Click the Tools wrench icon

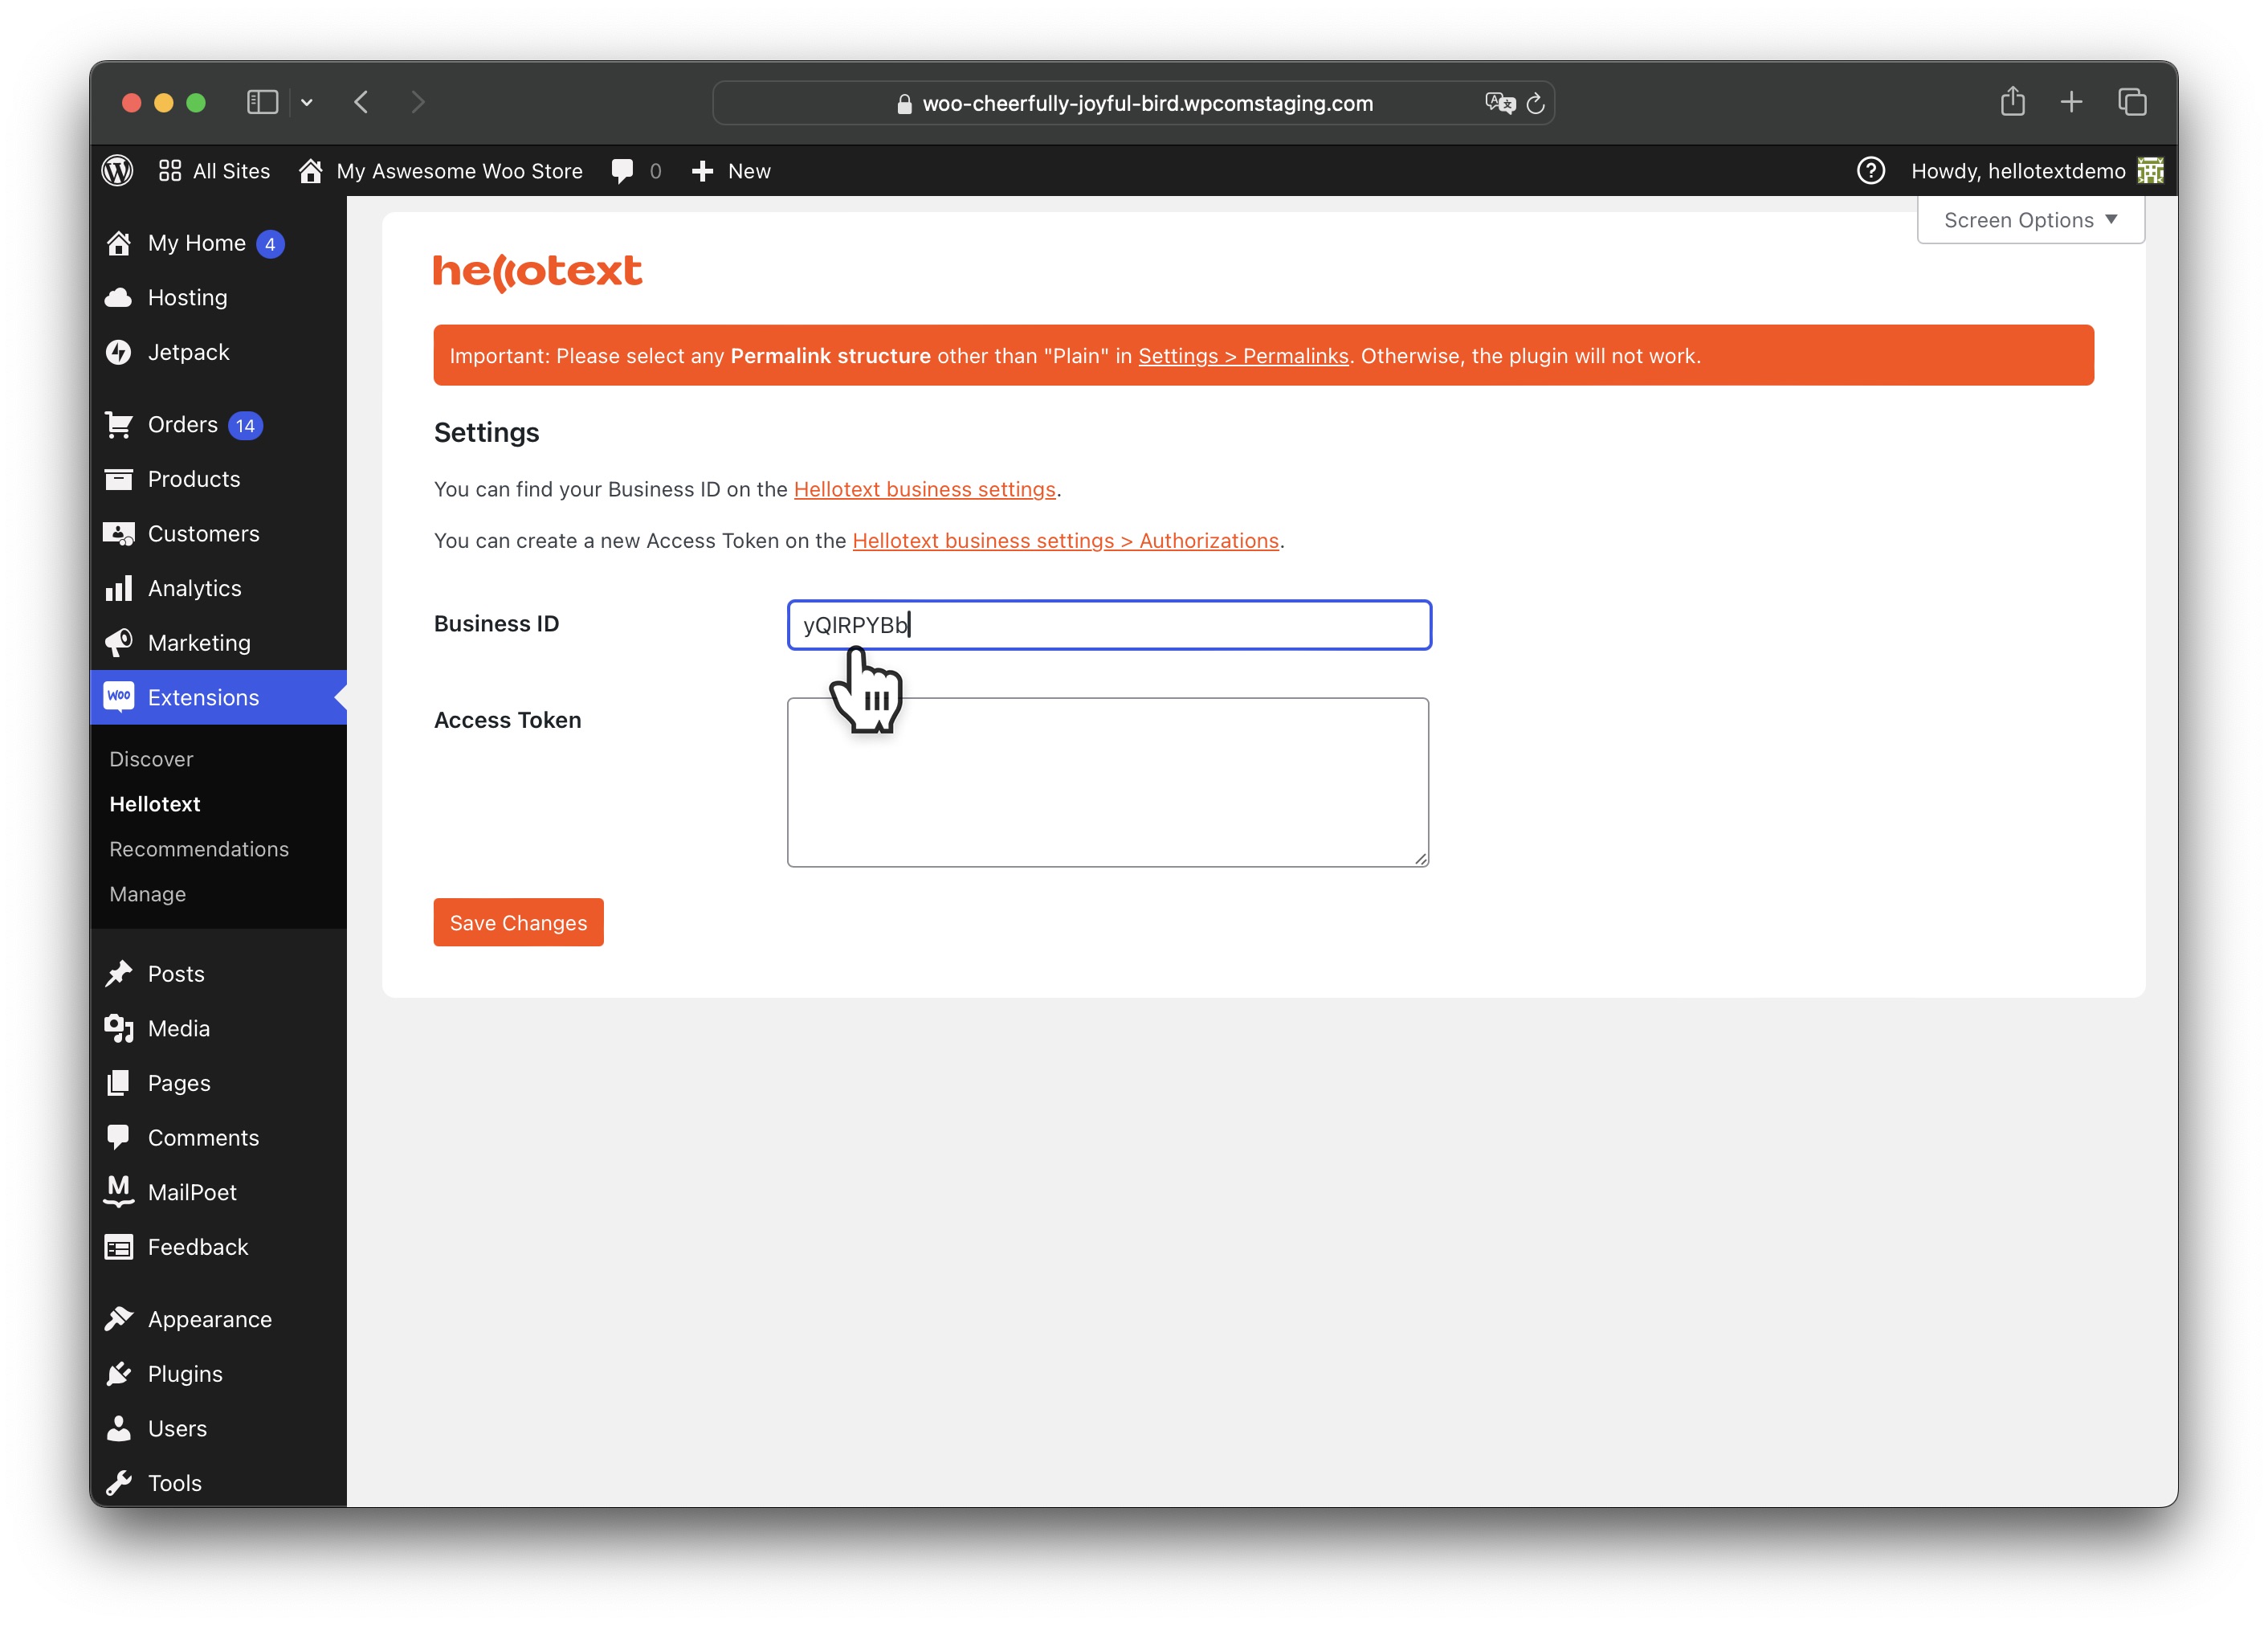pos(119,1483)
